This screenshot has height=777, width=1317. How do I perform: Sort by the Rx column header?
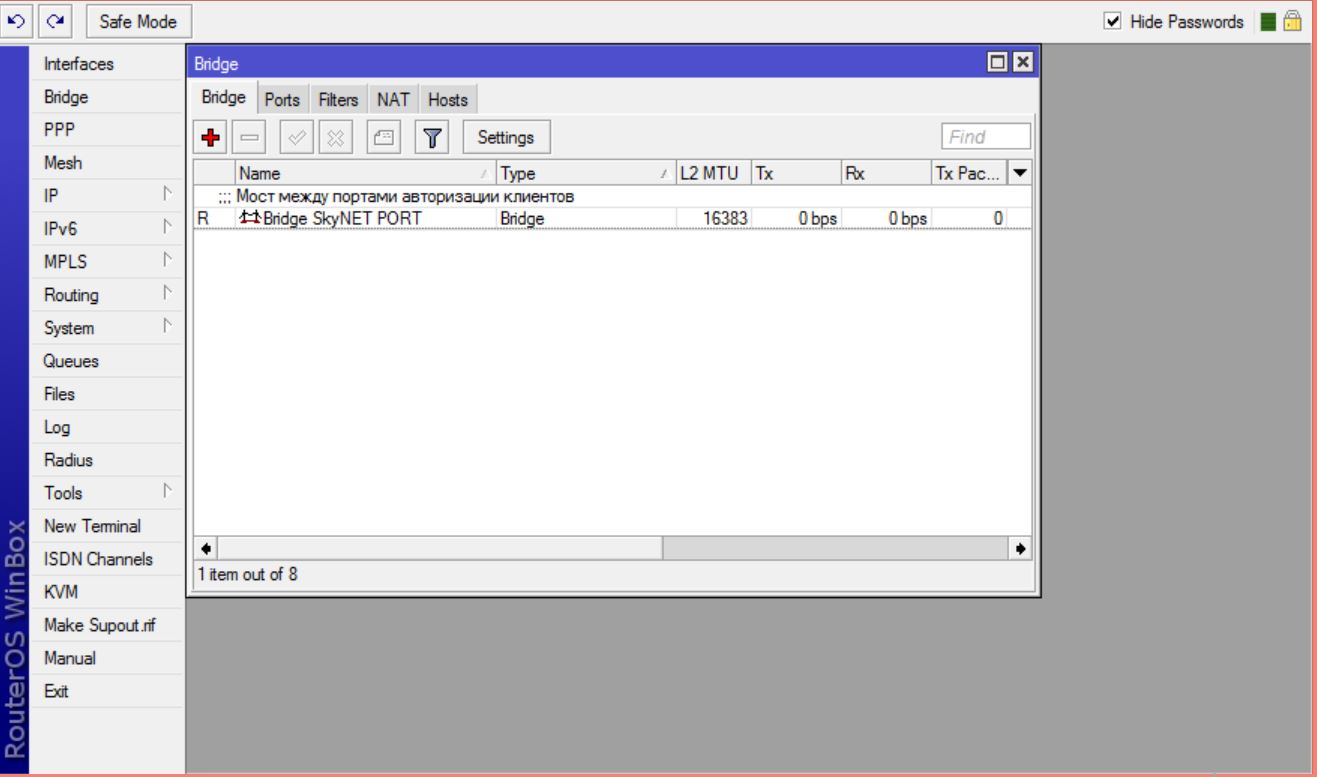886,172
